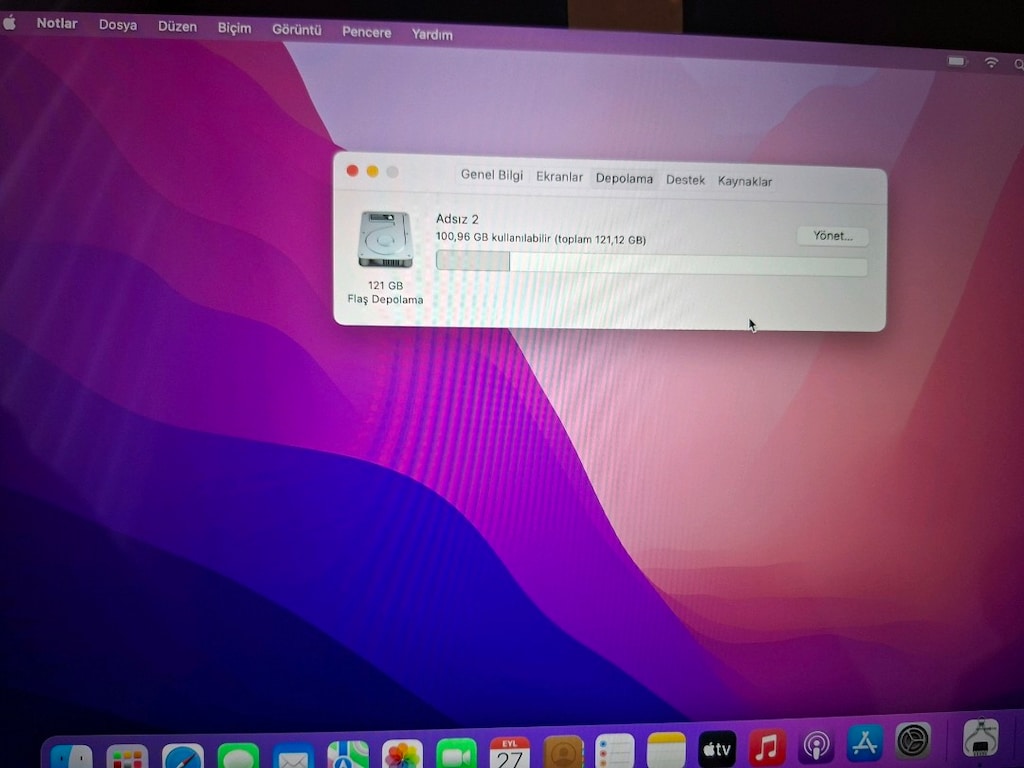This screenshot has width=1024, height=768.
Task: Open Maps from the dock
Action: click(348, 755)
